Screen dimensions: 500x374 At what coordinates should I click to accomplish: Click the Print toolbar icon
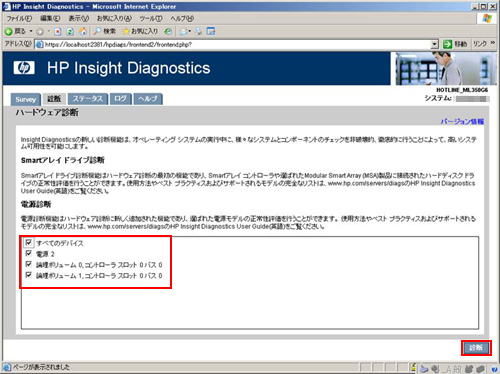pyautogui.click(x=199, y=31)
